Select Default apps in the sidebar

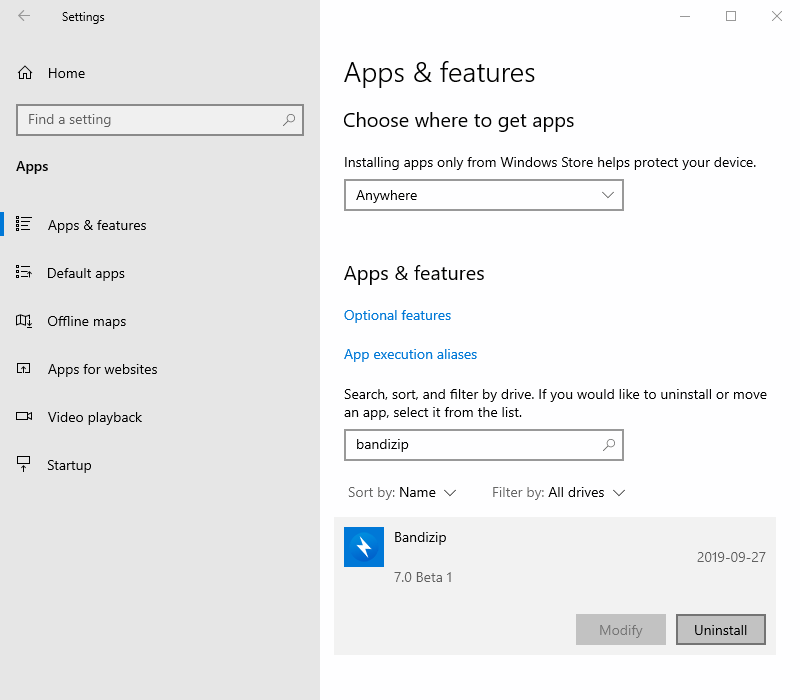pyautogui.click(x=86, y=273)
